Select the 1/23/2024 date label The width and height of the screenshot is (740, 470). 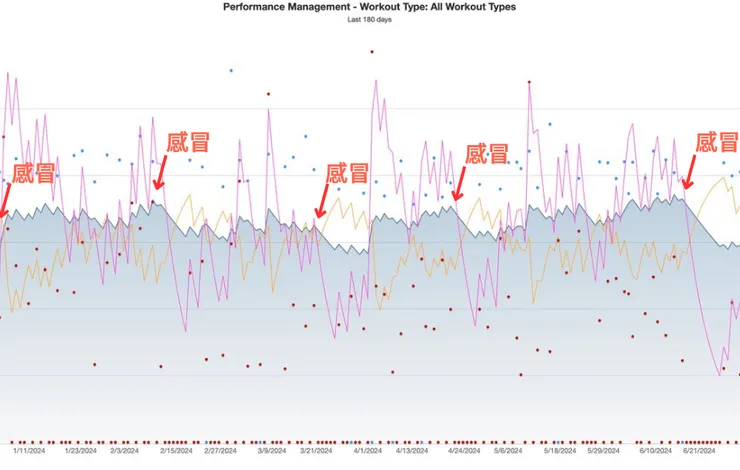coord(80,451)
